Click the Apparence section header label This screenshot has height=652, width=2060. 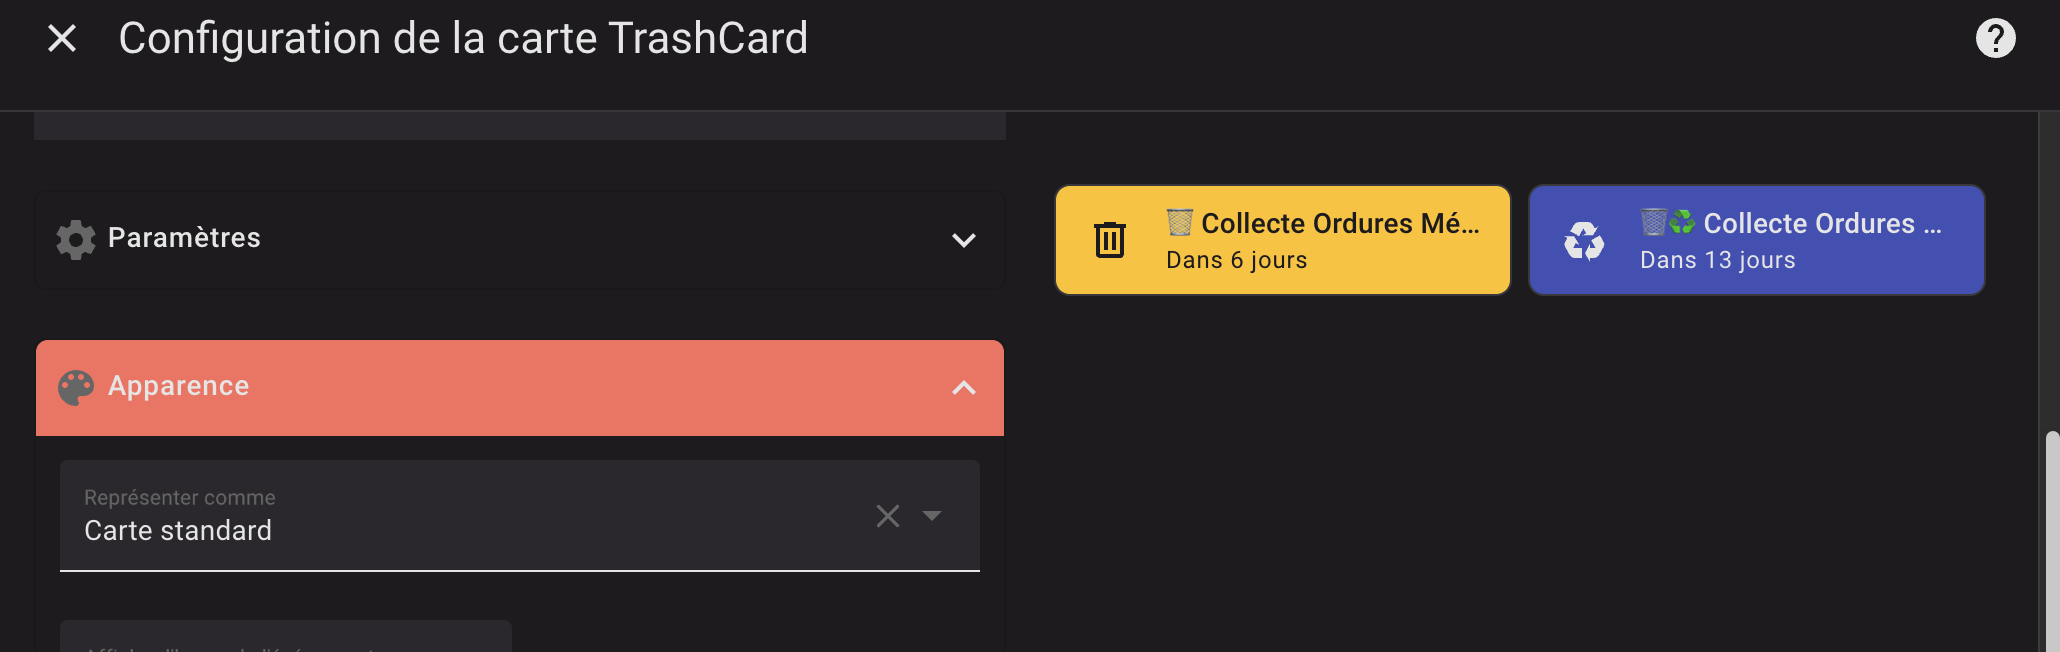[178, 386]
